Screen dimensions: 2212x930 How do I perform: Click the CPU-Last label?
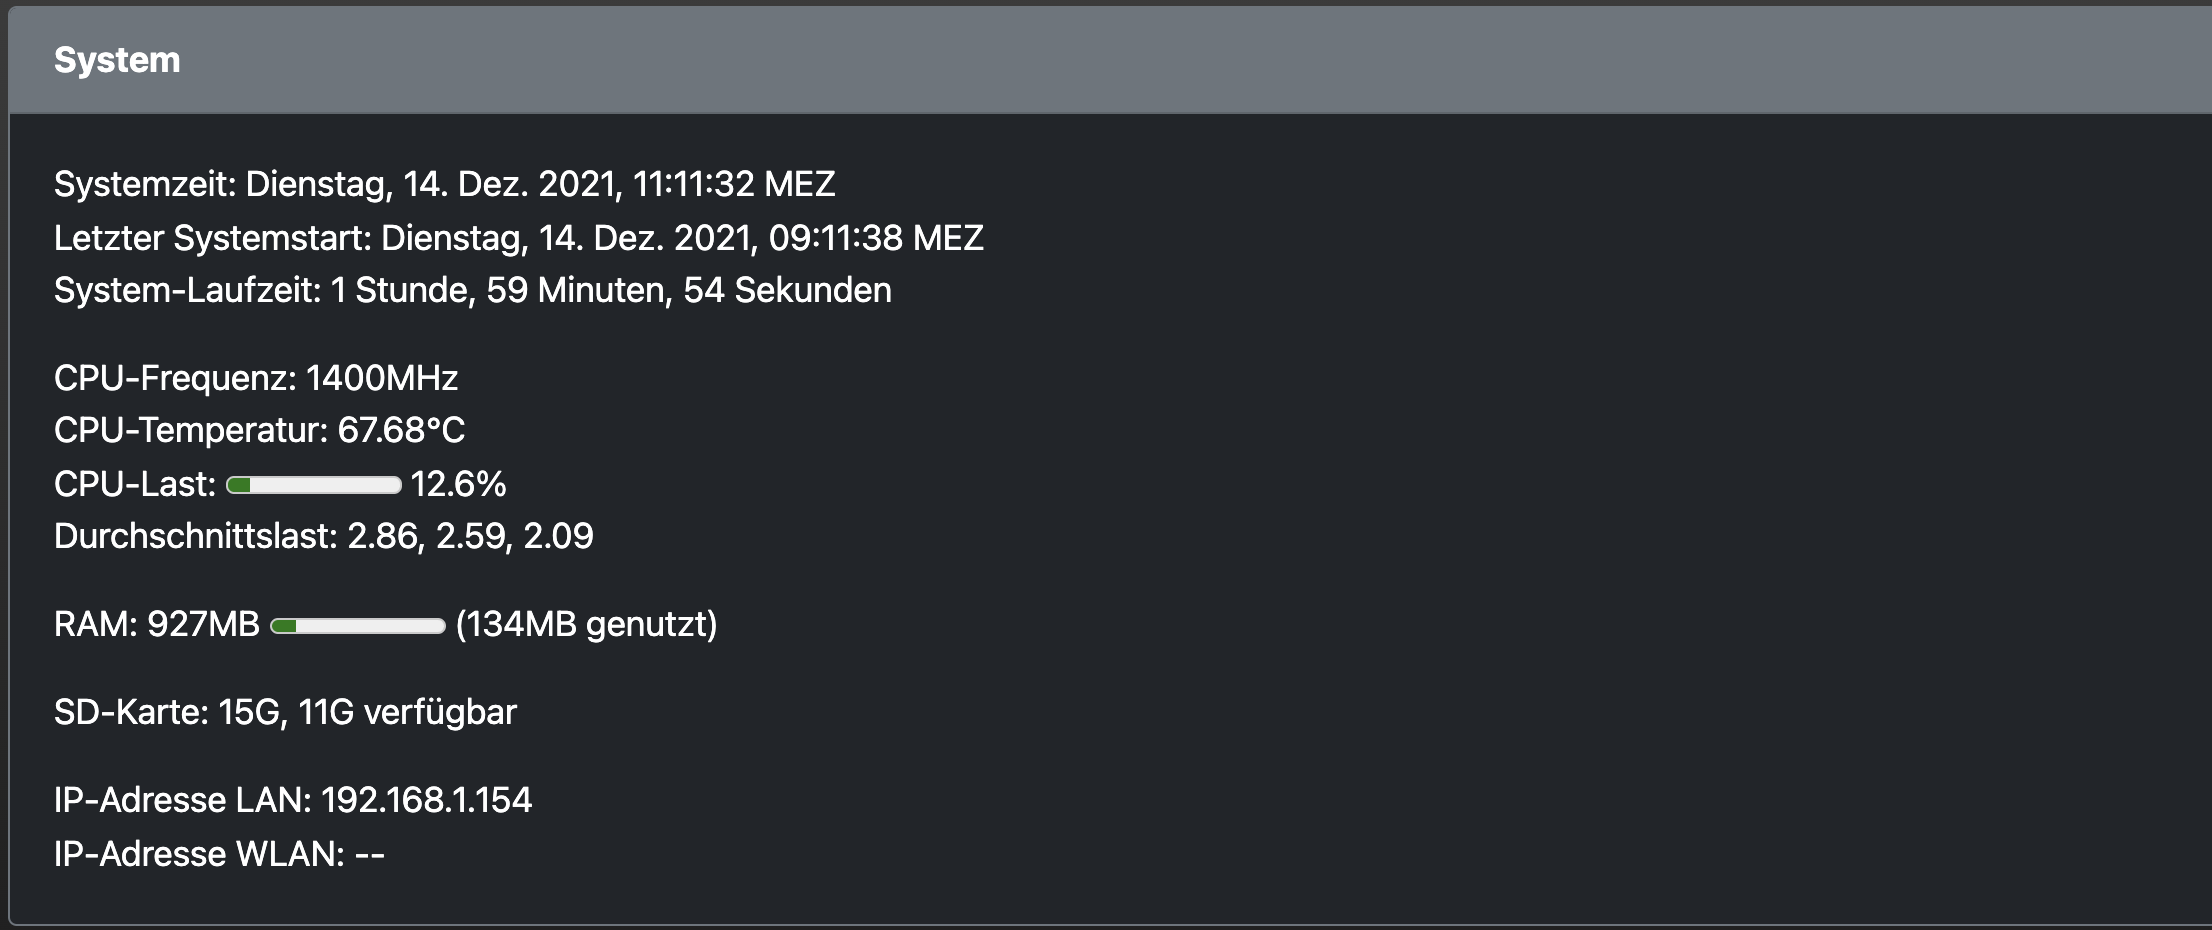[x=134, y=484]
